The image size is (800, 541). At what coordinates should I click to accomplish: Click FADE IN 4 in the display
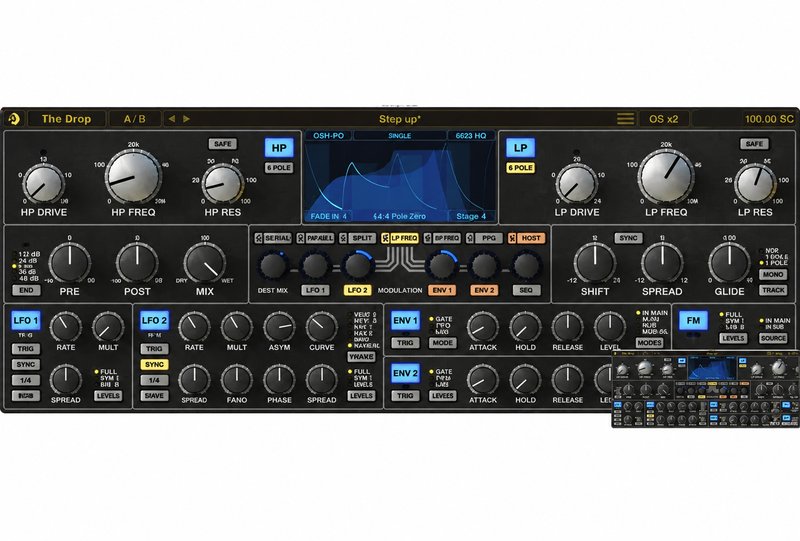coord(329,216)
